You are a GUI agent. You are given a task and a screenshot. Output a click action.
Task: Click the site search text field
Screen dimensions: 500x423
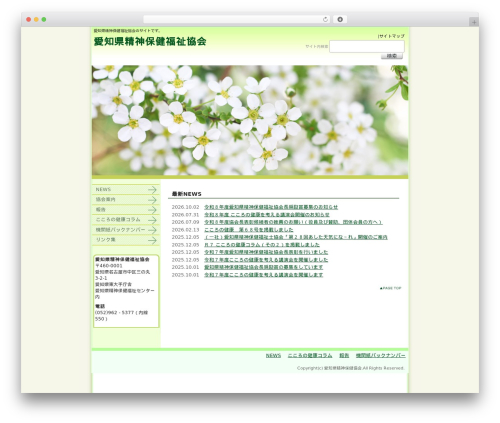click(x=367, y=46)
